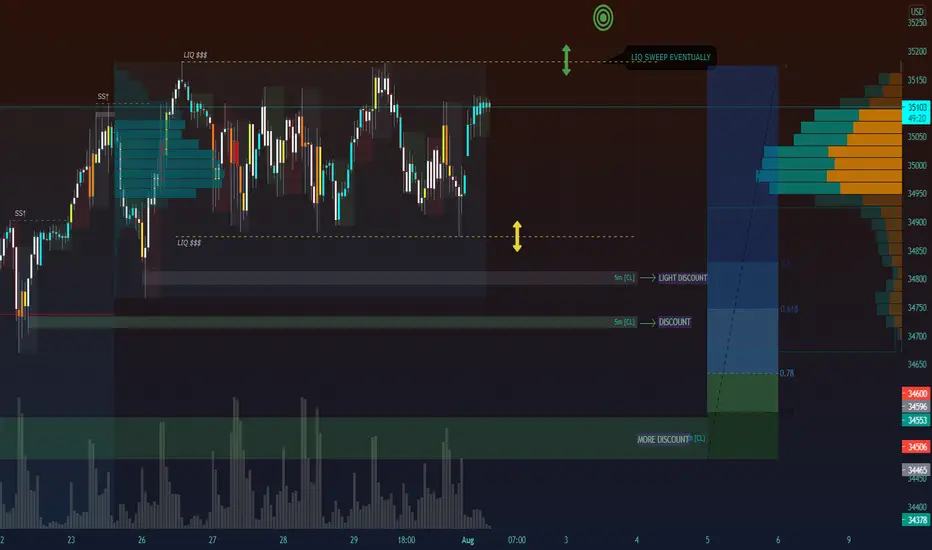
Task: Click 5m [CL] tag beside LIGHT DISCOUNT
Action: 624,278
